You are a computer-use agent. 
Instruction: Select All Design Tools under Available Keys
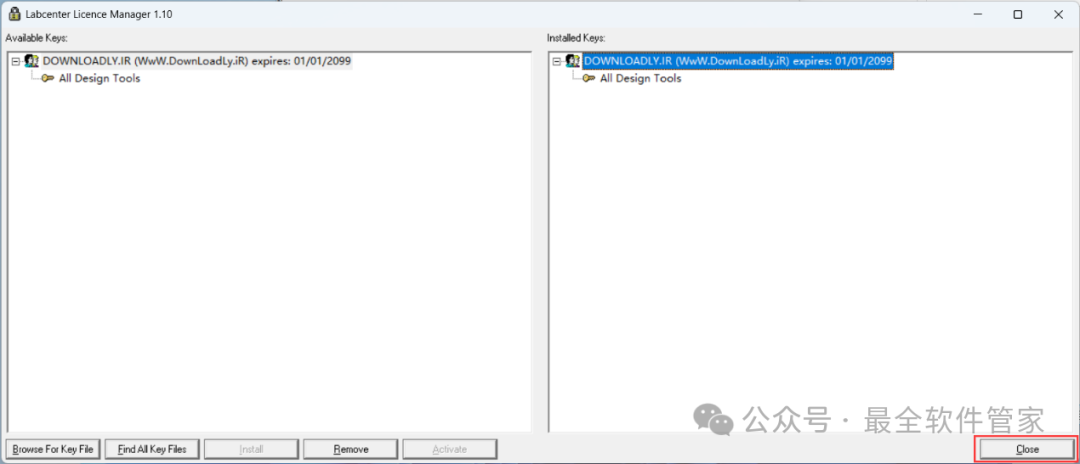tap(99, 78)
